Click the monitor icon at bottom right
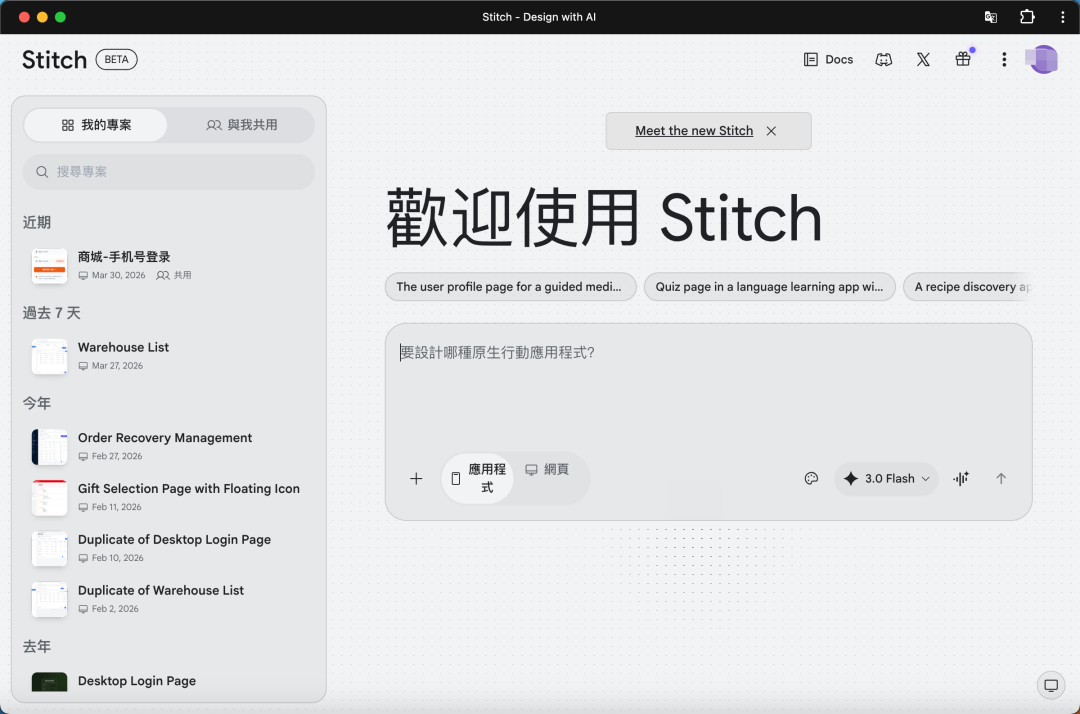The image size is (1080, 714). coord(1050,685)
